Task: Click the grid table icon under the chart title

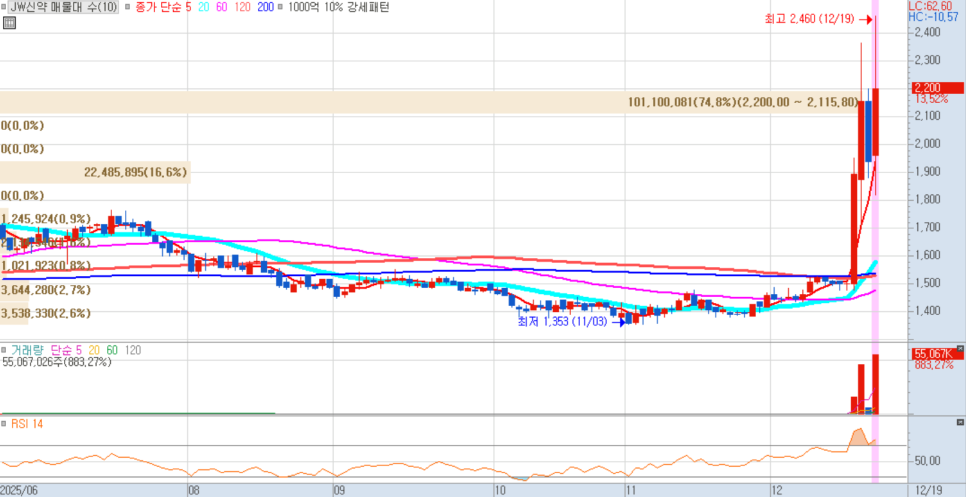Action: pyautogui.click(x=9, y=23)
